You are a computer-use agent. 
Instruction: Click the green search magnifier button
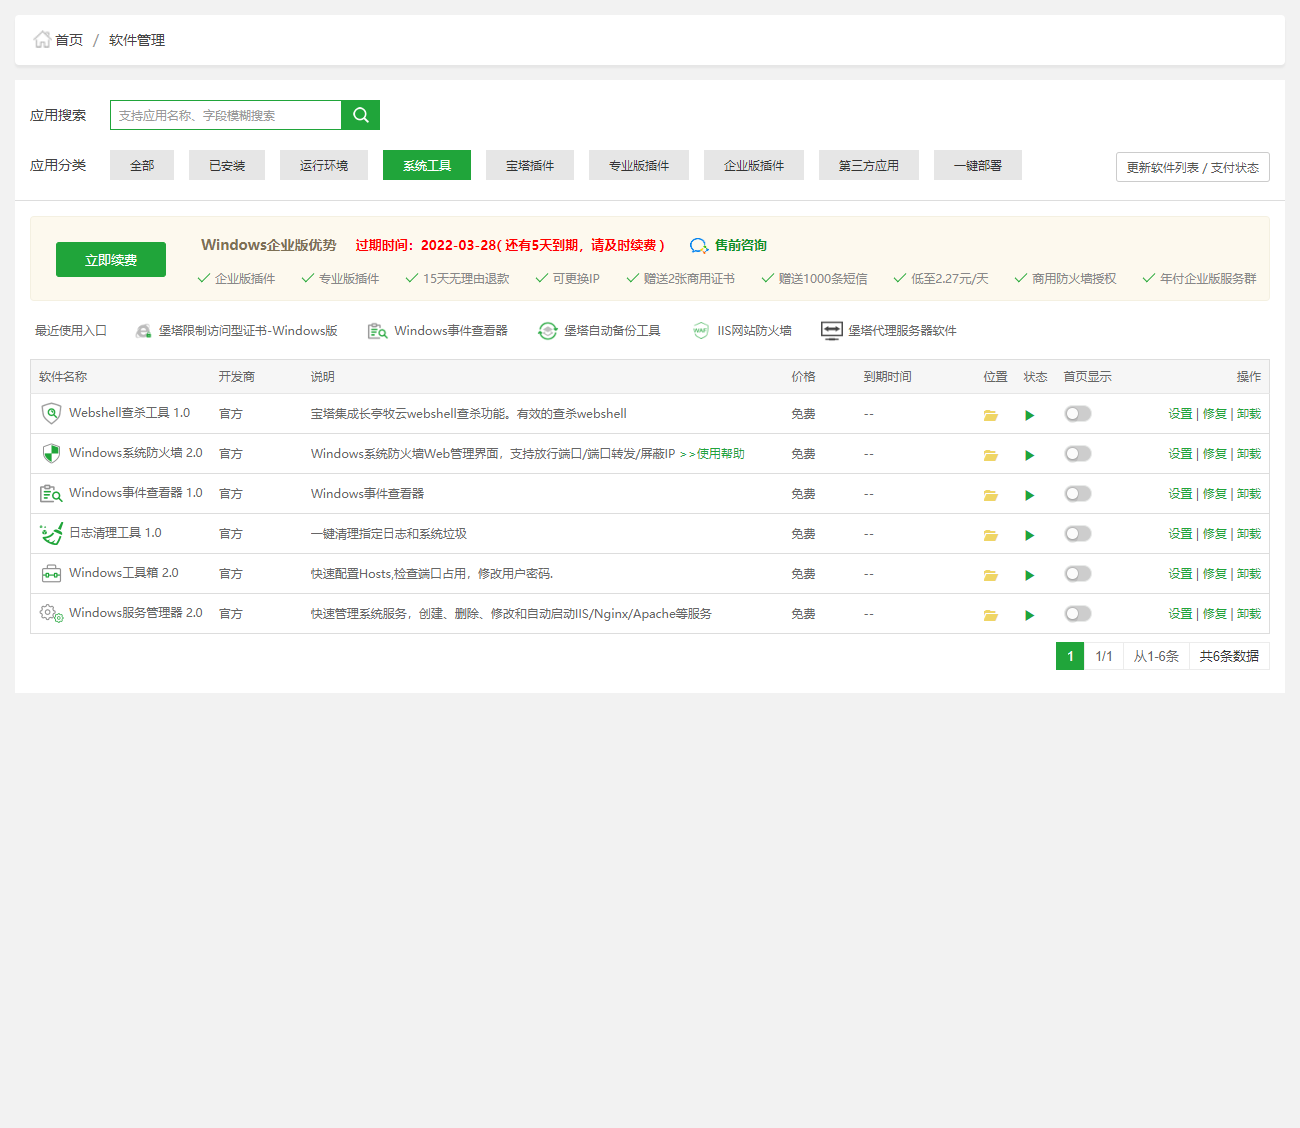pyautogui.click(x=361, y=115)
